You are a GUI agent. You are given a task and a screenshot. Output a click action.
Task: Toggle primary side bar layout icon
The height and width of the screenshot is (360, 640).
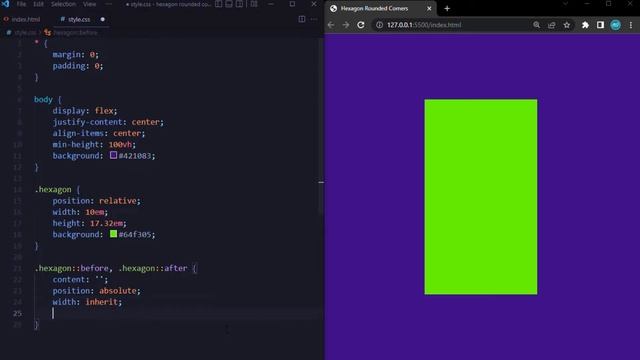point(219,4)
